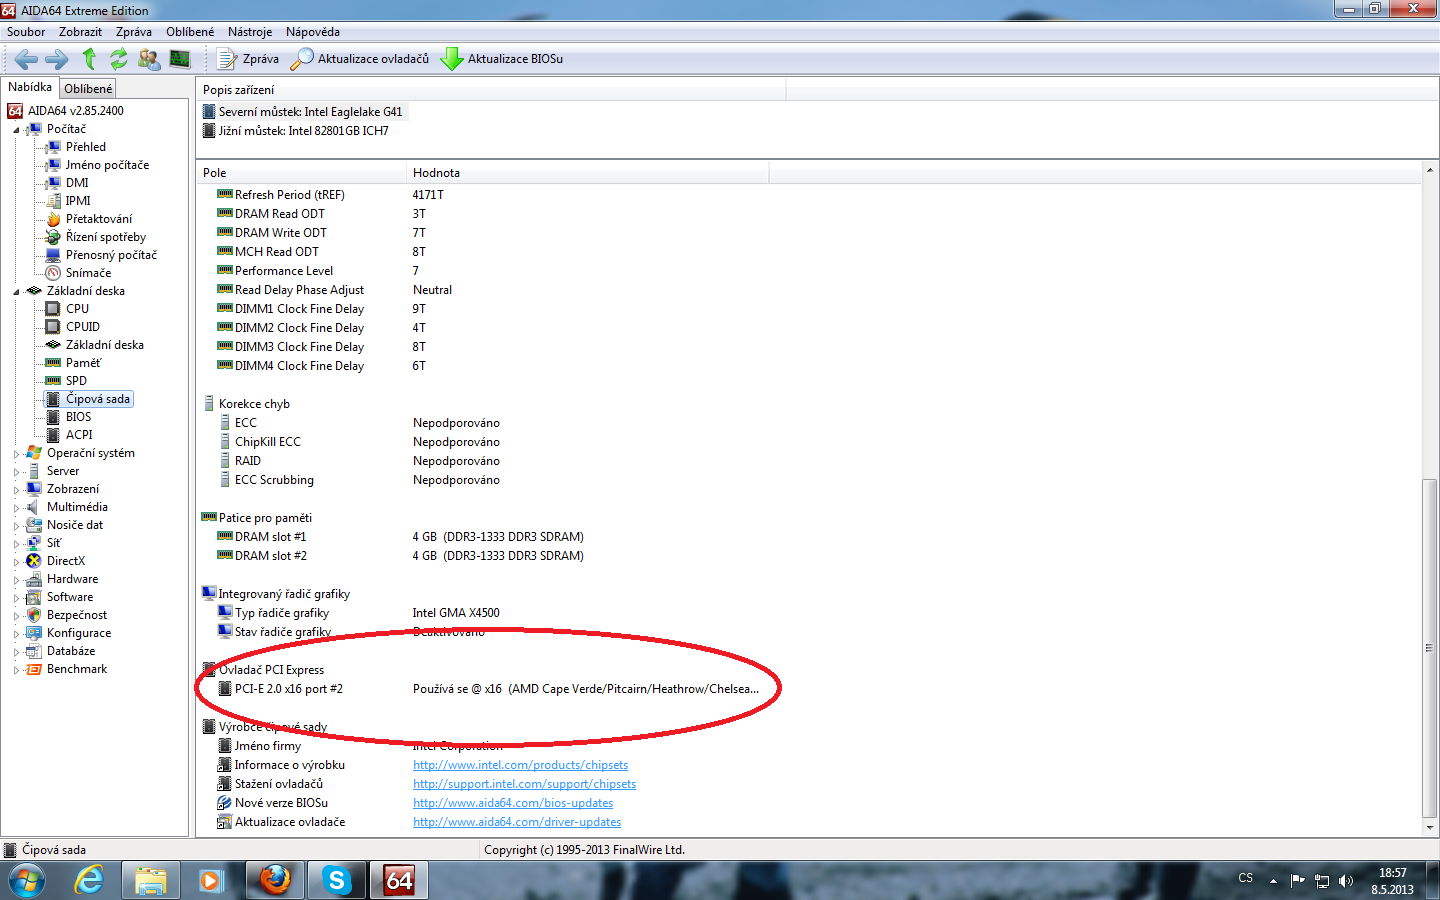This screenshot has width=1440, height=900.
Task: Open the Soubor menu
Action: [26, 32]
